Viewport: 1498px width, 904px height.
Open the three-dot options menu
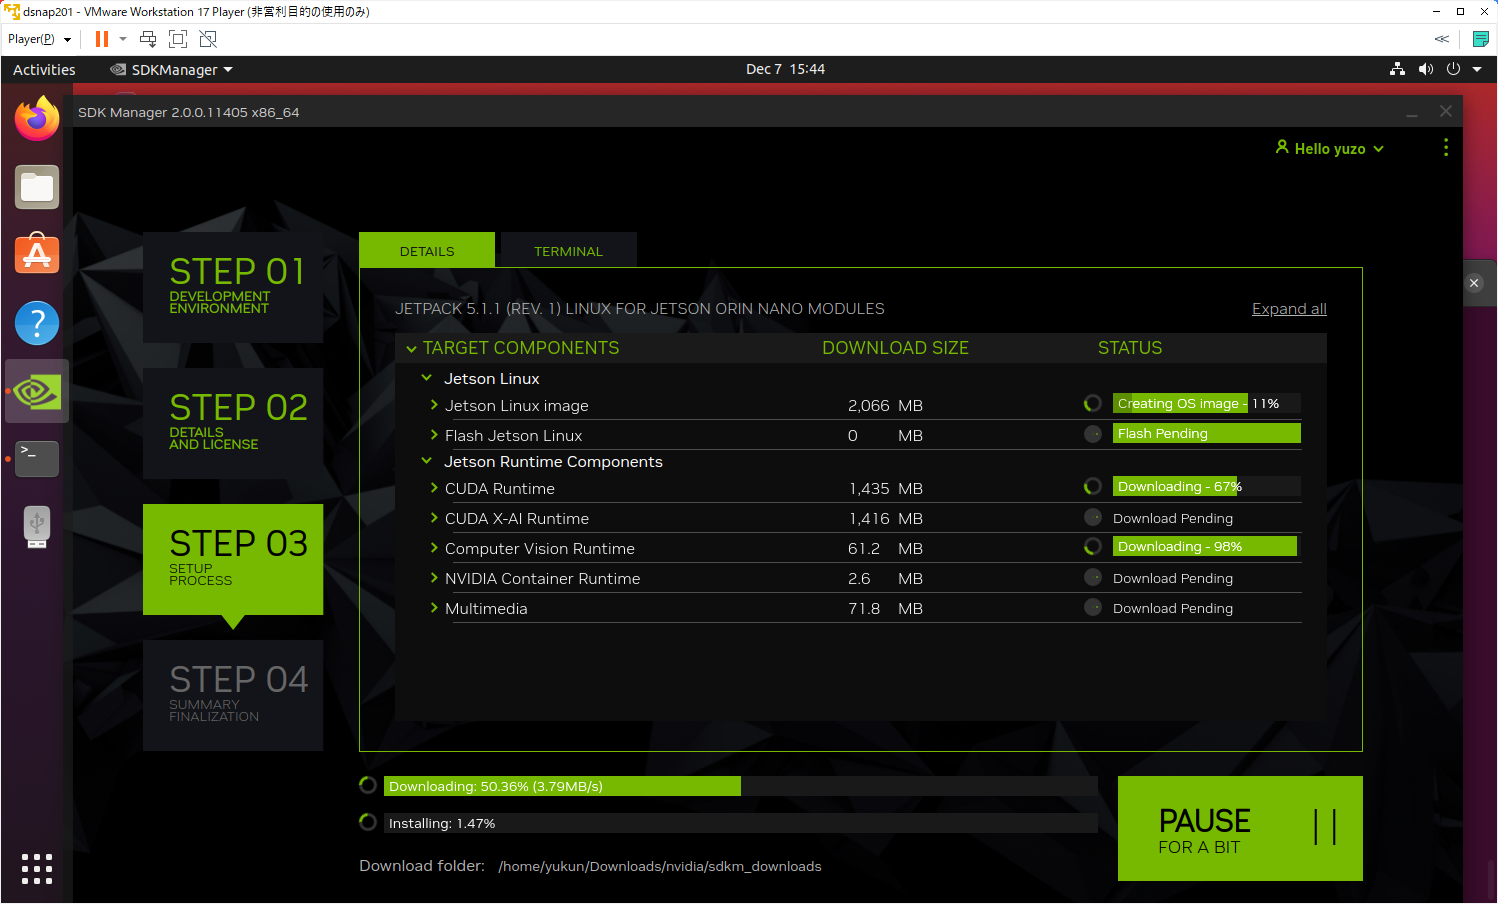click(x=1446, y=147)
